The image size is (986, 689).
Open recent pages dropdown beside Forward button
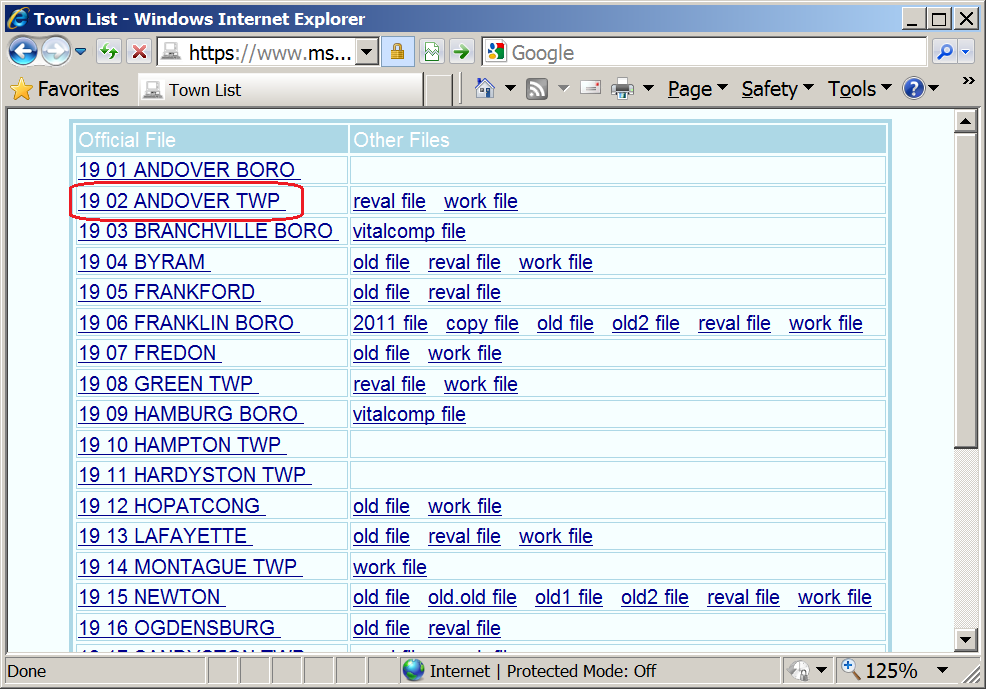click(x=80, y=52)
